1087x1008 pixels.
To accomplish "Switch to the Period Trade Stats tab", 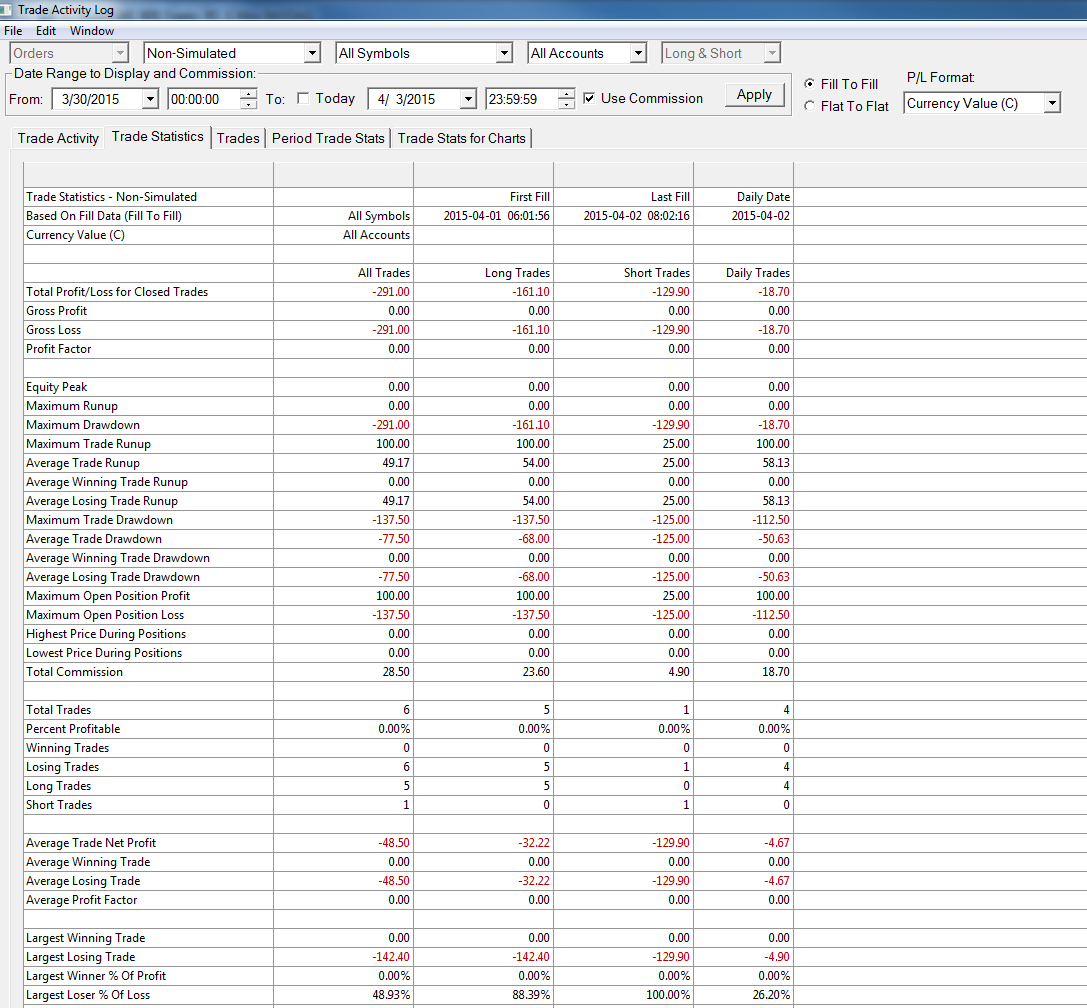I will 328,138.
